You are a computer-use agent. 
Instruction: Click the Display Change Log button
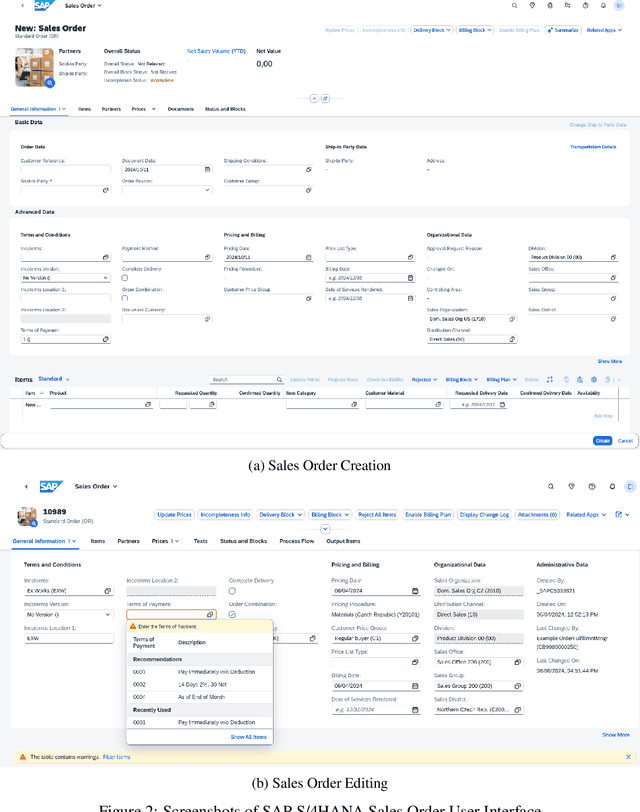485,515
